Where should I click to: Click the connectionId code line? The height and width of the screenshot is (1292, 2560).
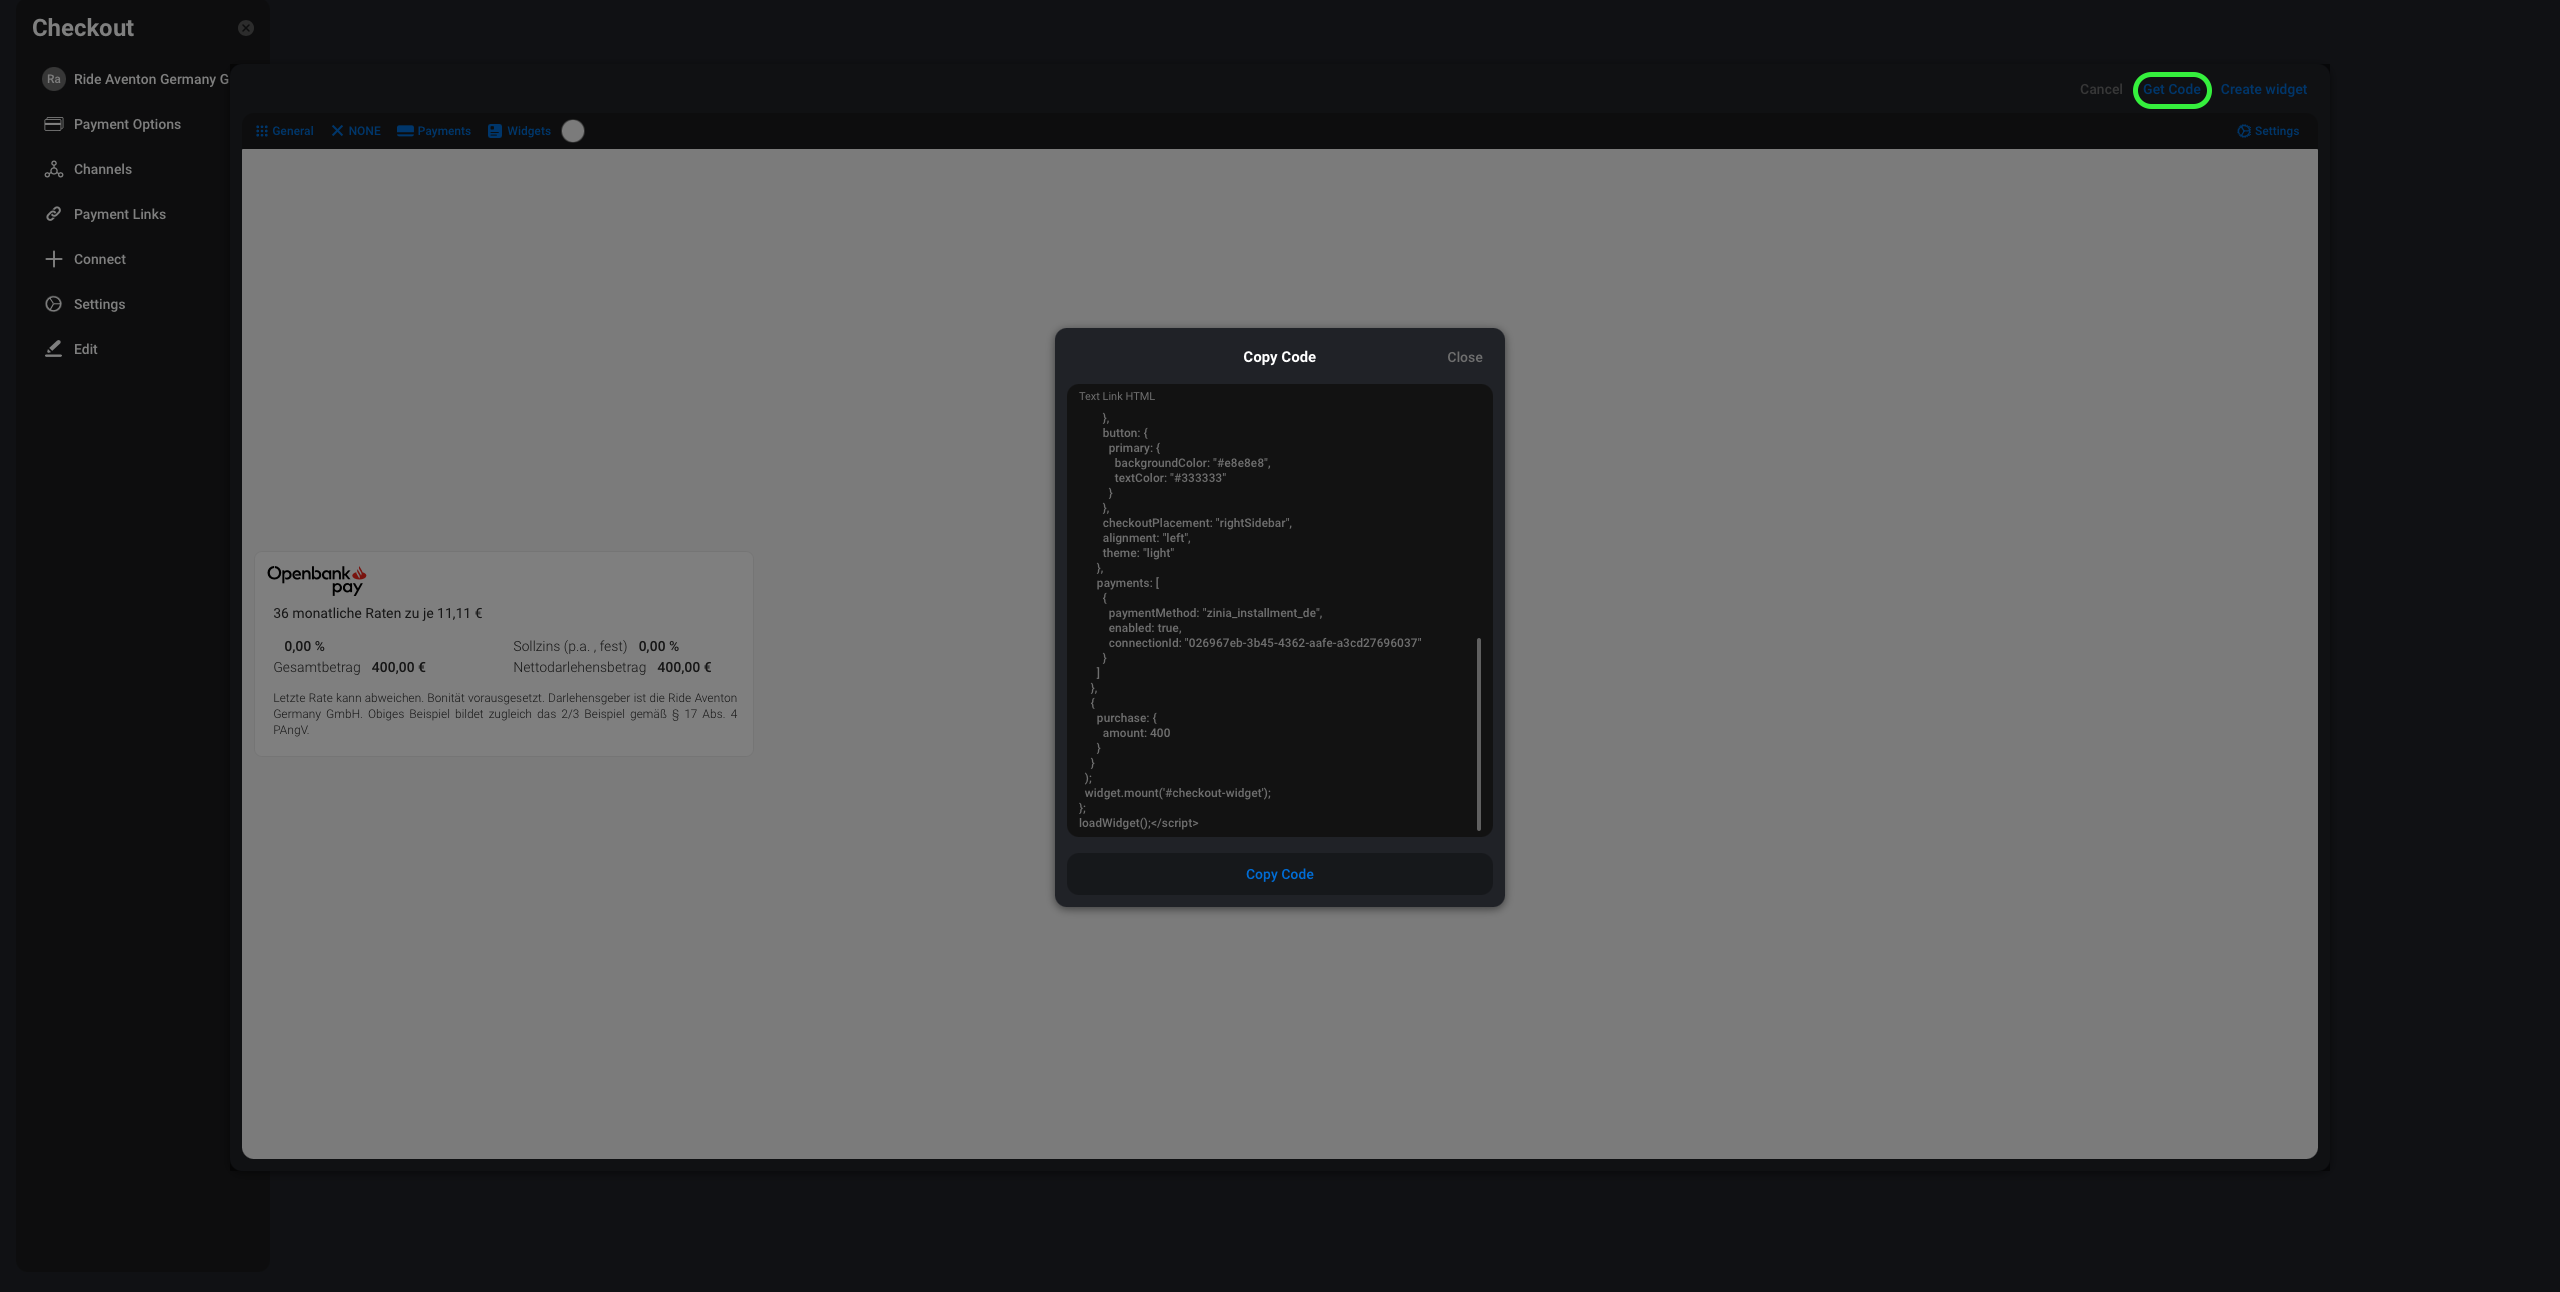(1265, 643)
